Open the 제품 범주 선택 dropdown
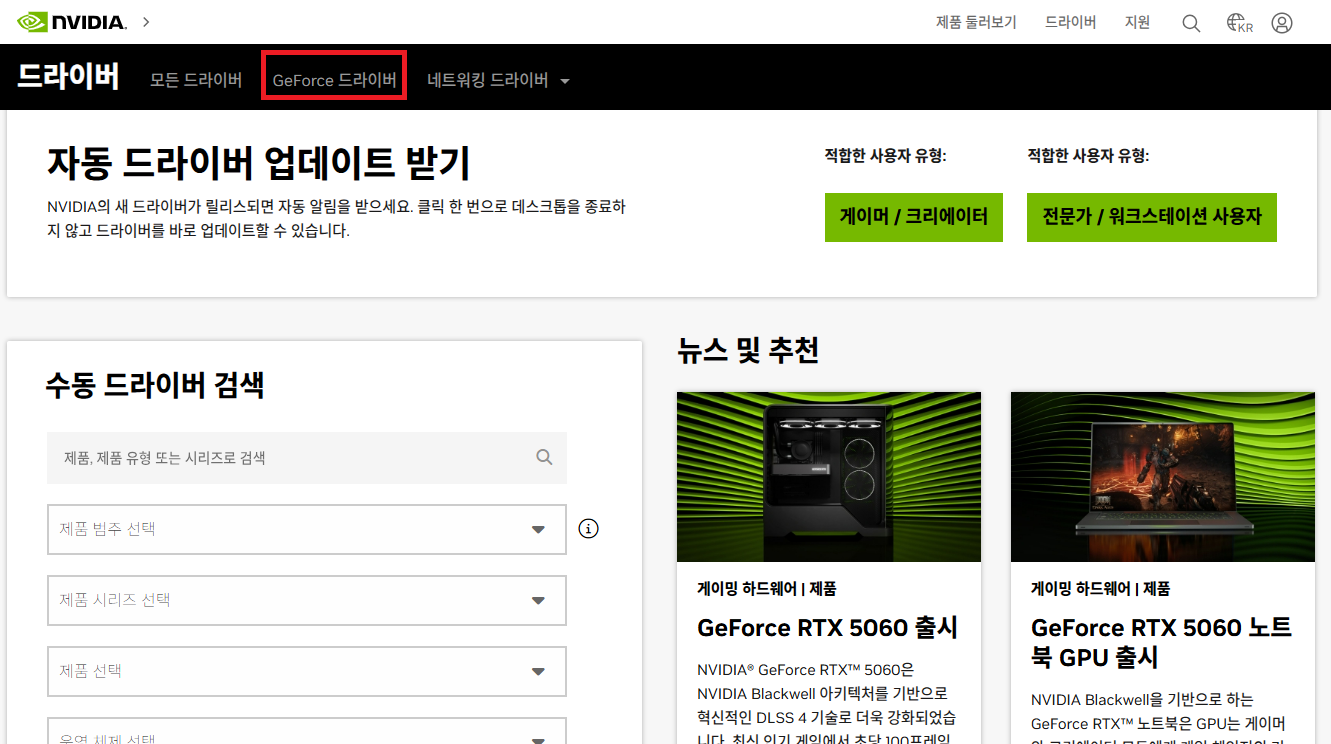Image resolution: width=1331 pixels, height=744 pixels. [x=307, y=529]
